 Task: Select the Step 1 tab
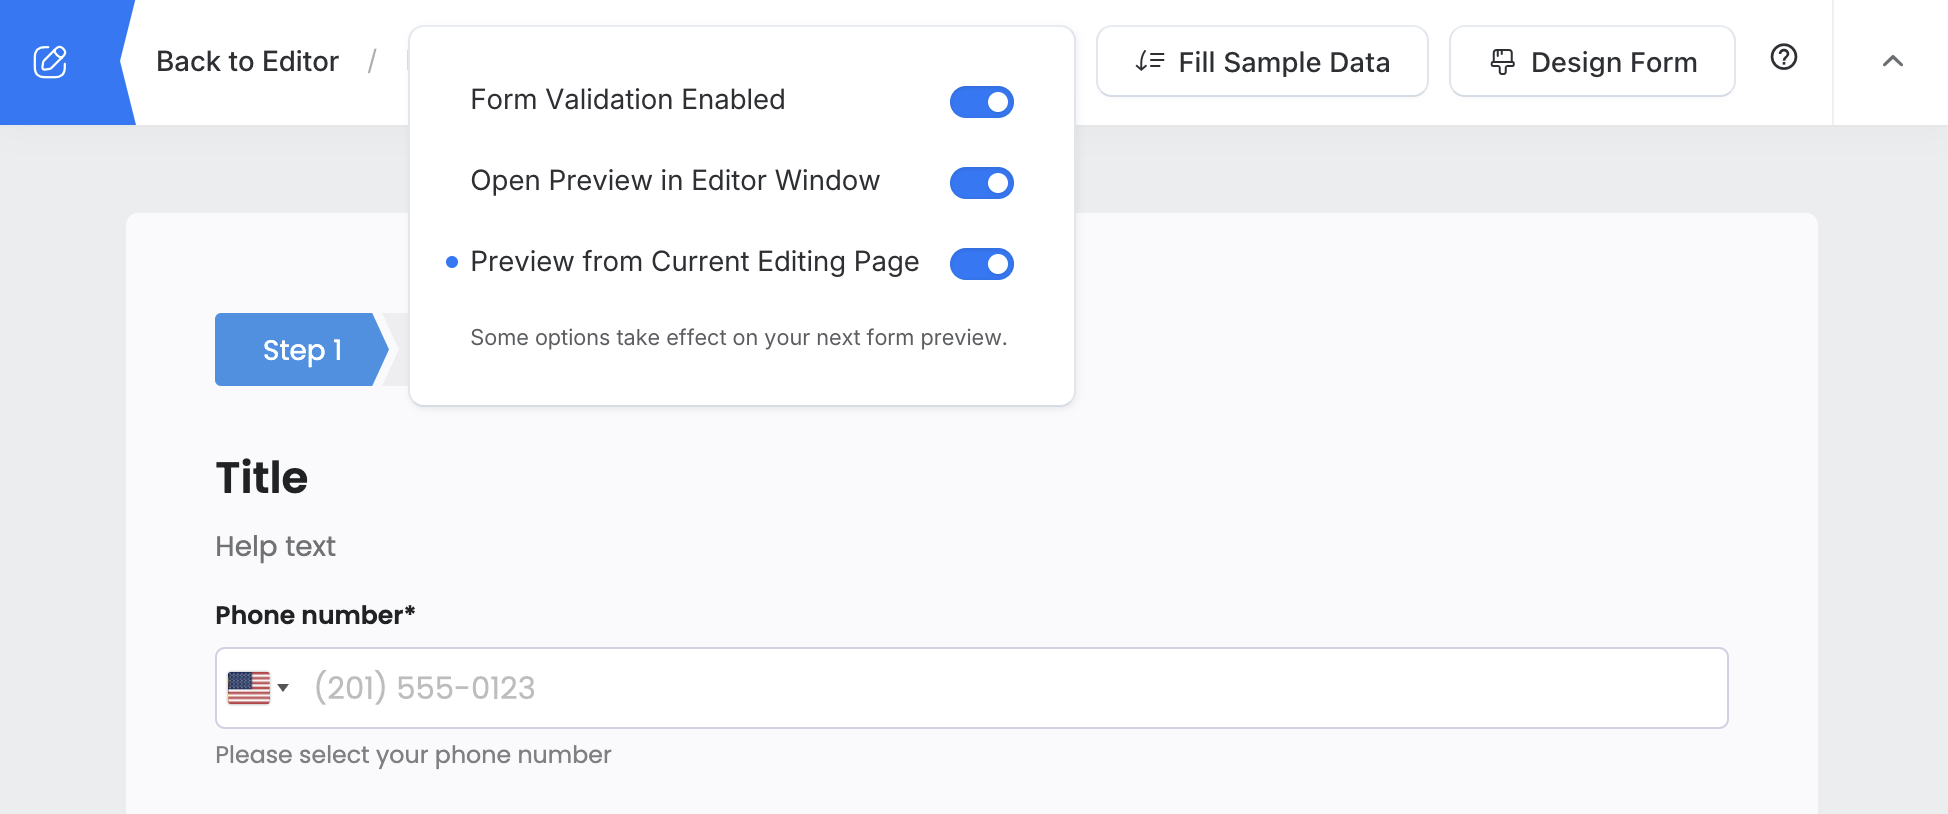301,350
